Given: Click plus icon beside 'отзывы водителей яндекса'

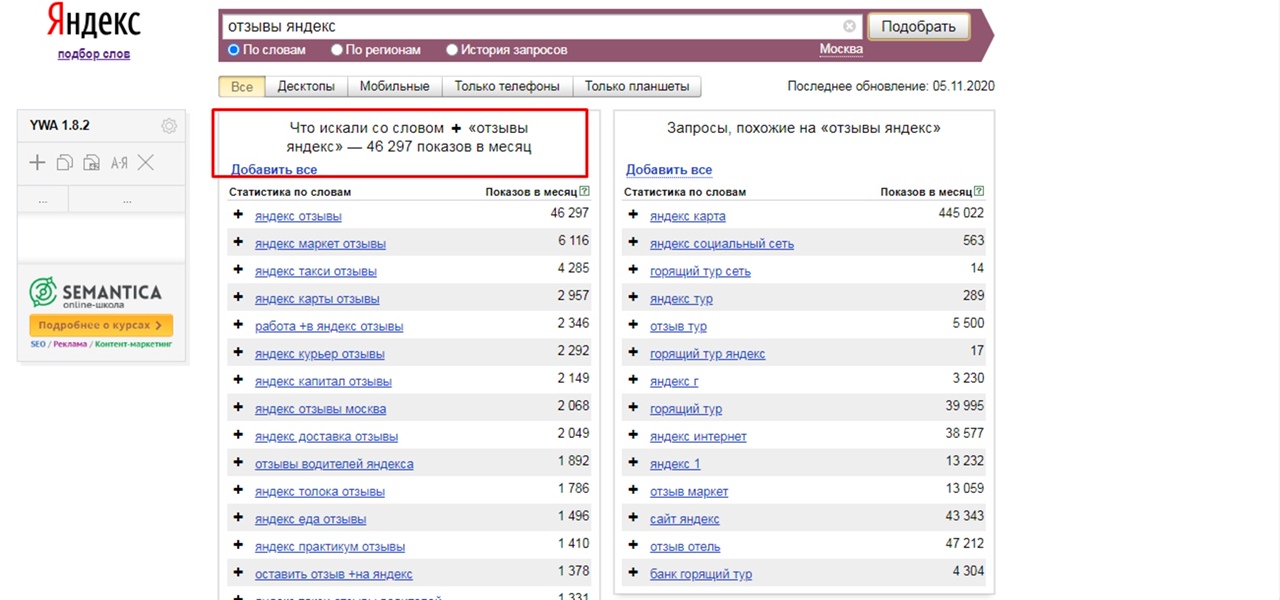Looking at the screenshot, I should pos(238,463).
